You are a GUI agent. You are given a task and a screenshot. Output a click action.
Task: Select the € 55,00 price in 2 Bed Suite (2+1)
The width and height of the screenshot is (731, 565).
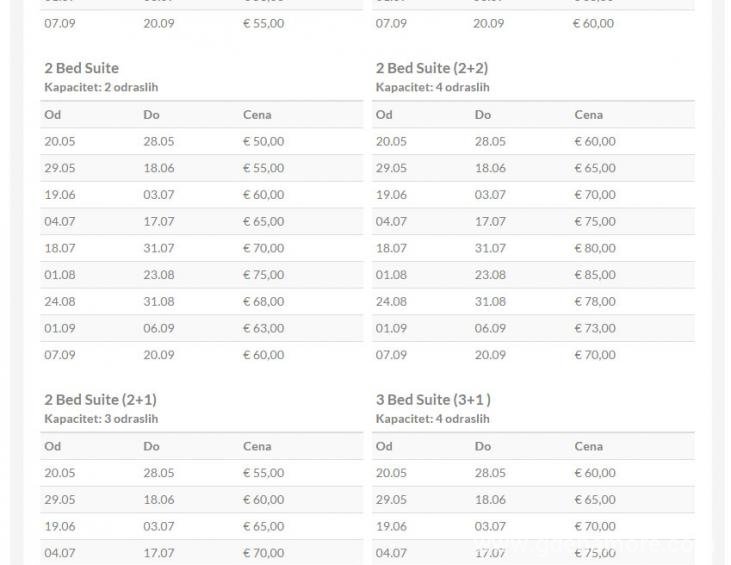pos(263,473)
